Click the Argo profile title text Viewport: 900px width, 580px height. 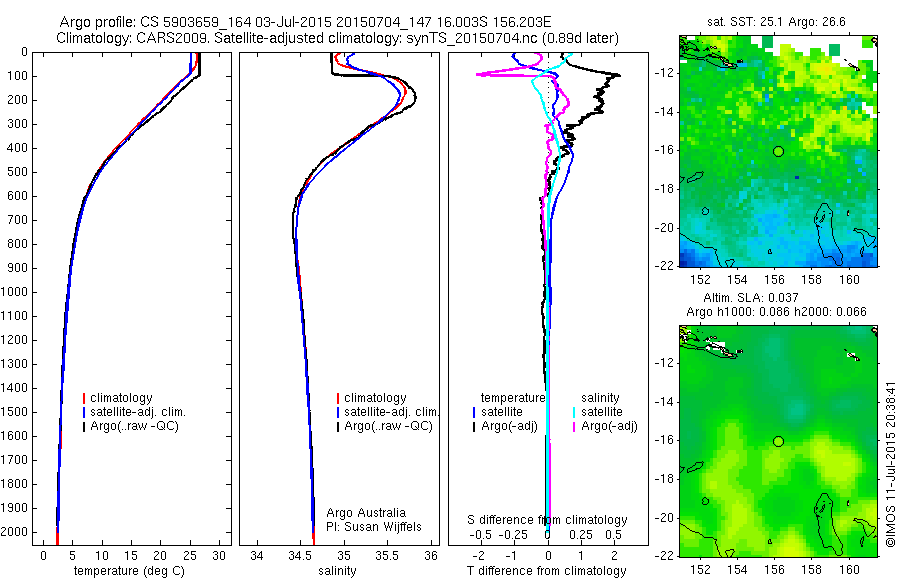305,22
